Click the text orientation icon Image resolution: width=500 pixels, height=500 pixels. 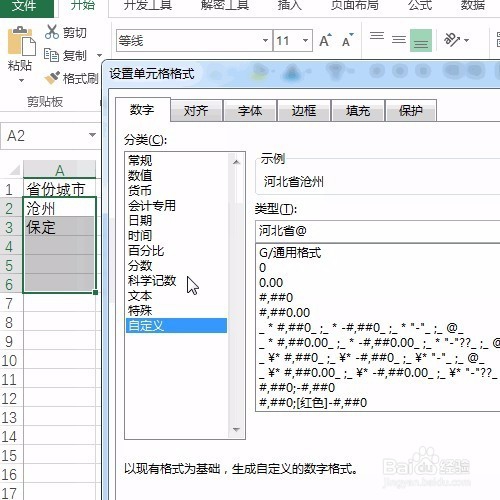coord(451,40)
